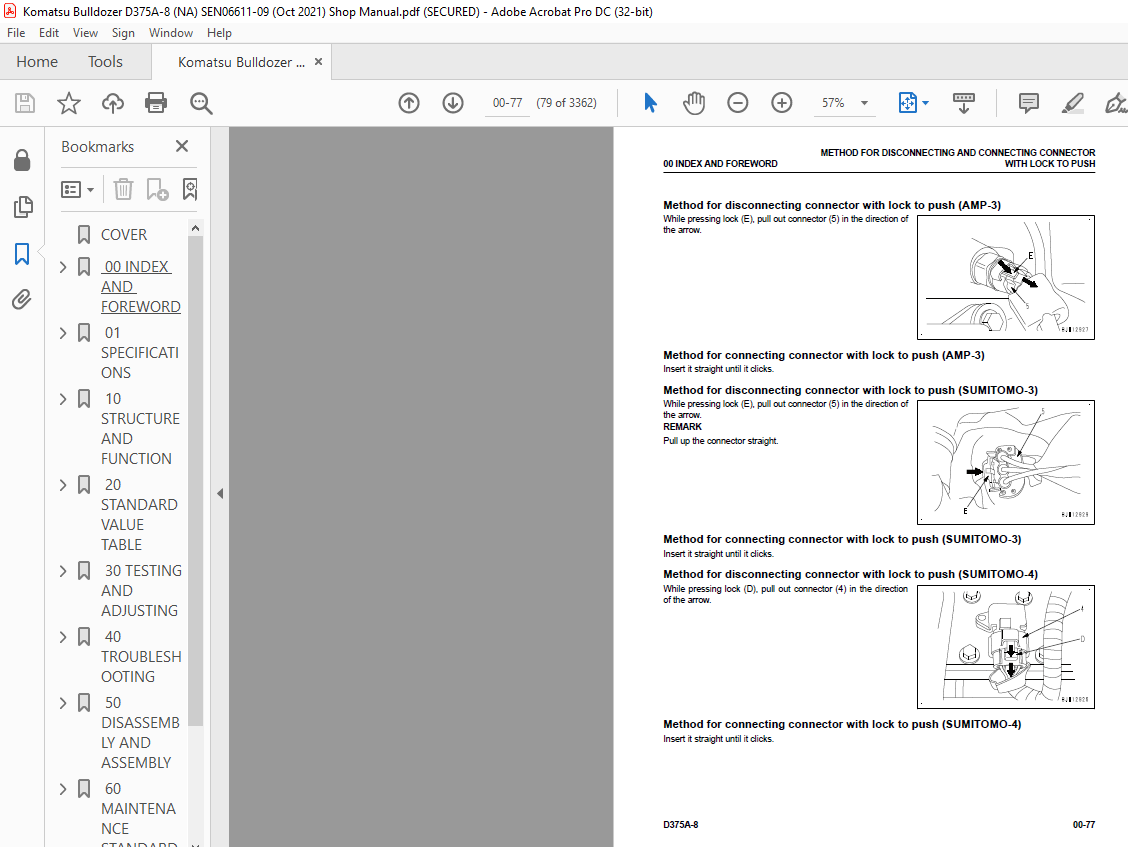Open the zoom level 57% dropdown
This screenshot has width=1128, height=847.
coord(865,103)
